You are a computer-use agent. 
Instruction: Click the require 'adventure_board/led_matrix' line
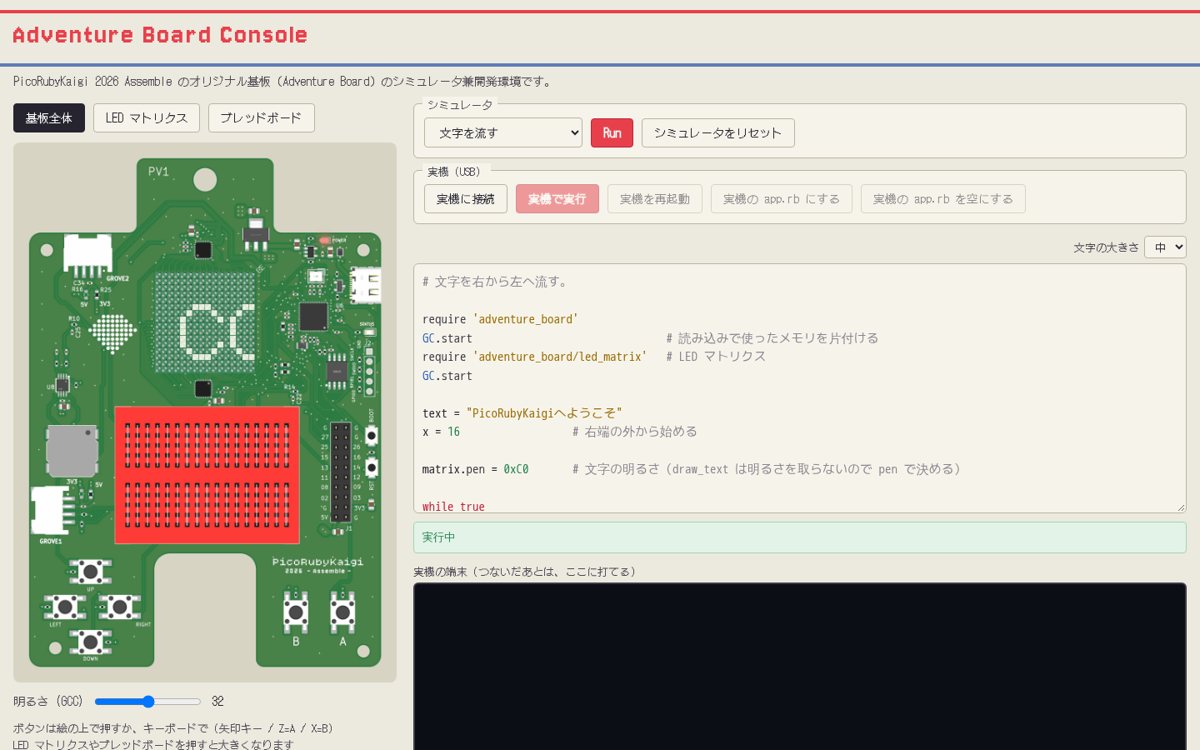point(535,357)
